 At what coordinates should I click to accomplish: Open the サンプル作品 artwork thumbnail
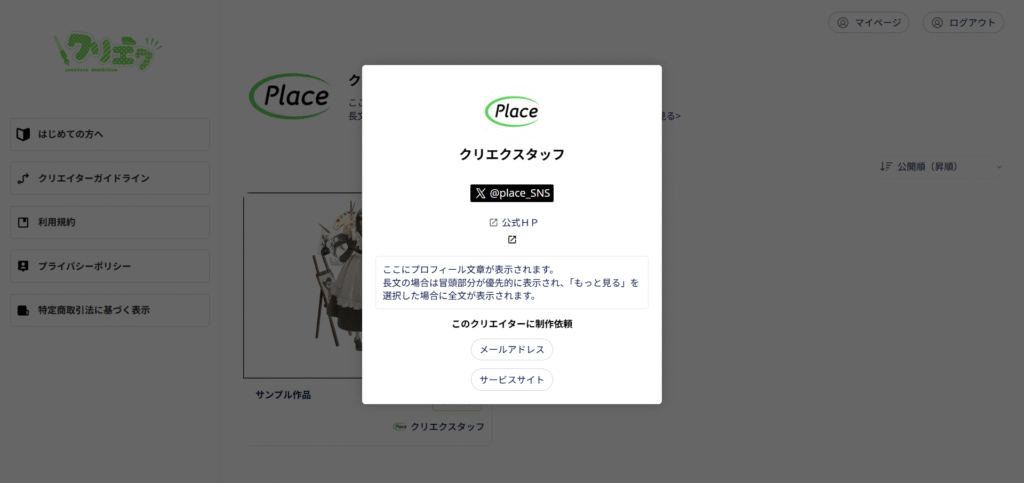(303, 285)
